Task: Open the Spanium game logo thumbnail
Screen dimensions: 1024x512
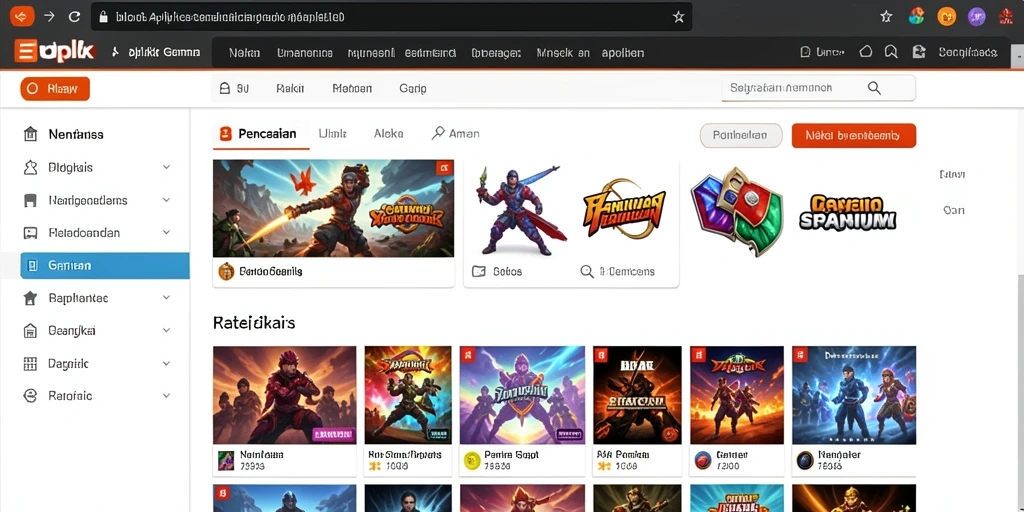Action: [848, 213]
